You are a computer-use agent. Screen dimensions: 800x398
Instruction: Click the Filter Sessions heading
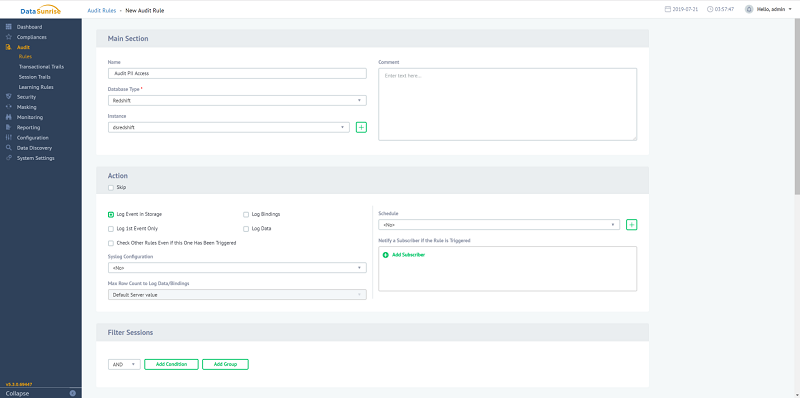tap(130, 332)
